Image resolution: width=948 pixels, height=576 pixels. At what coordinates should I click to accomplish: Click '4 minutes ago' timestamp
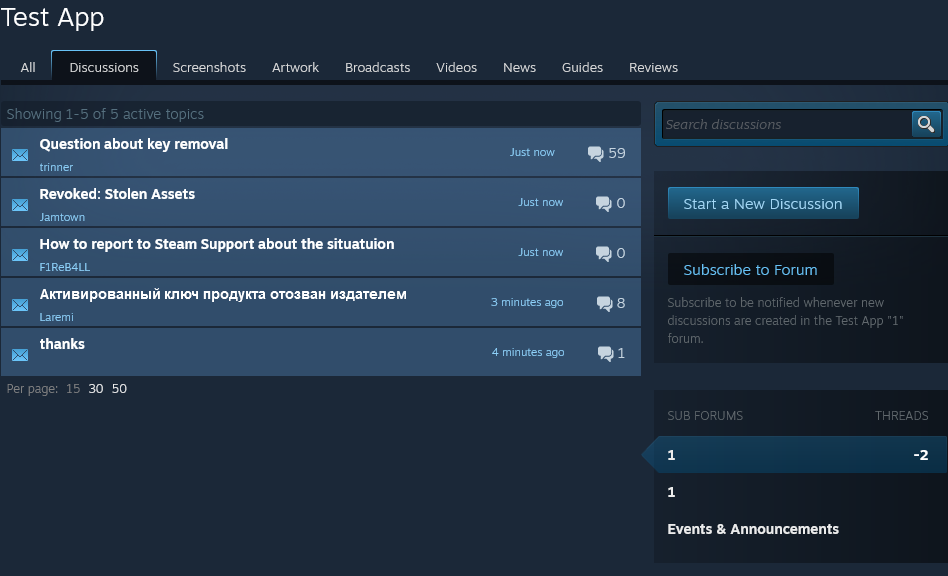[x=528, y=352]
